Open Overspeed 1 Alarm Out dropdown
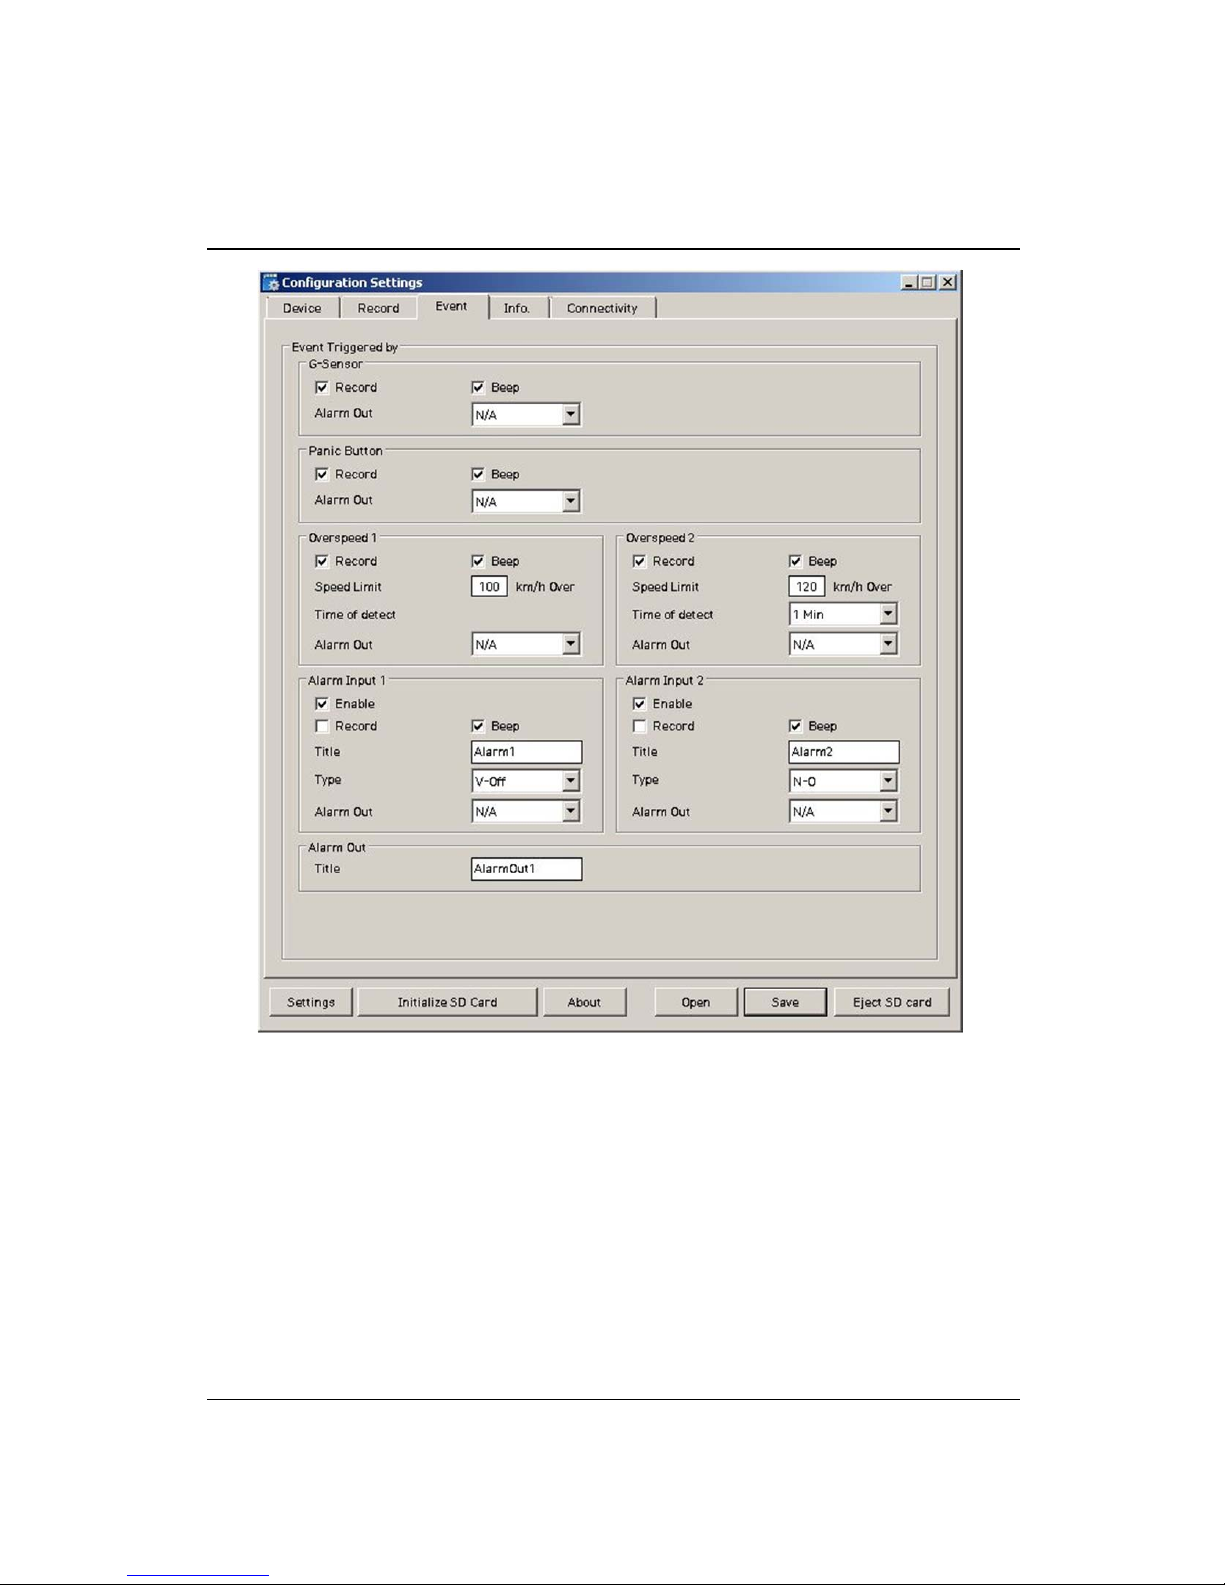 526,645
